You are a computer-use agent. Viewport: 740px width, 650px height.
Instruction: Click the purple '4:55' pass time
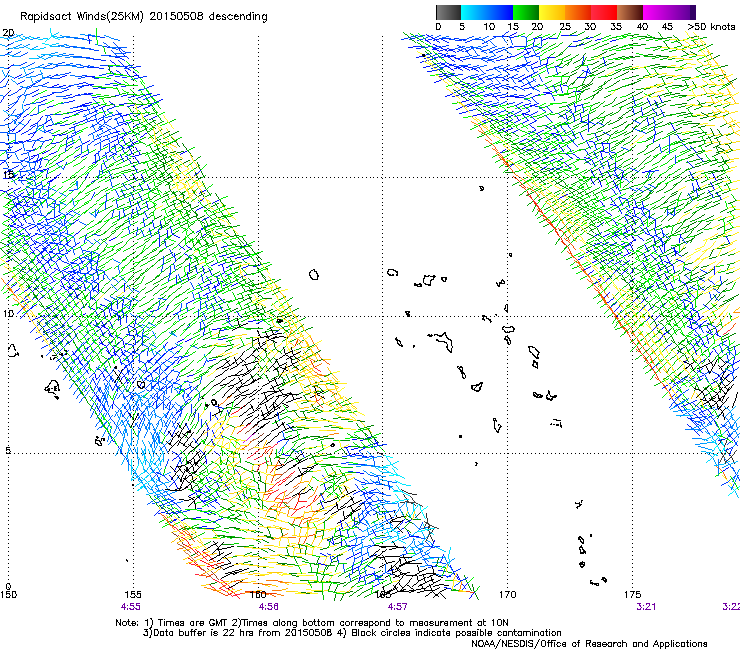point(131,607)
